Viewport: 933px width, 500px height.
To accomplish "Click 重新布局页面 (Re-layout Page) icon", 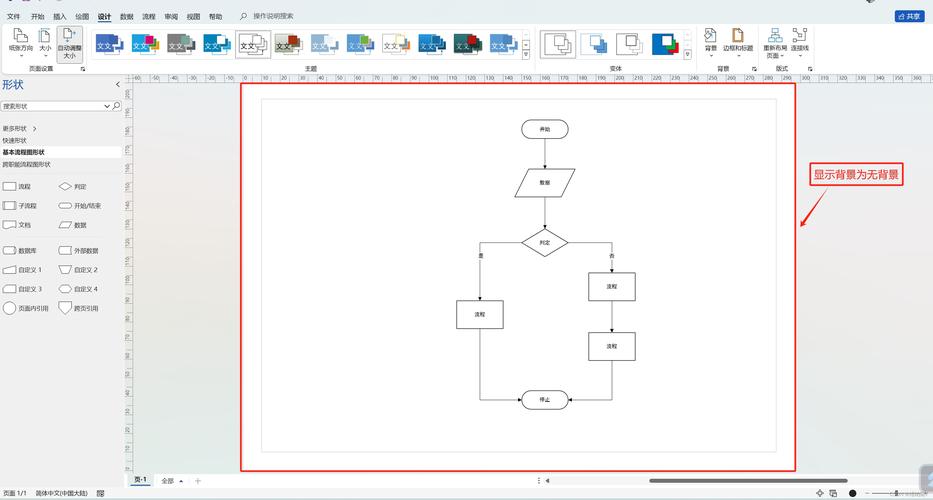I will coord(775,40).
